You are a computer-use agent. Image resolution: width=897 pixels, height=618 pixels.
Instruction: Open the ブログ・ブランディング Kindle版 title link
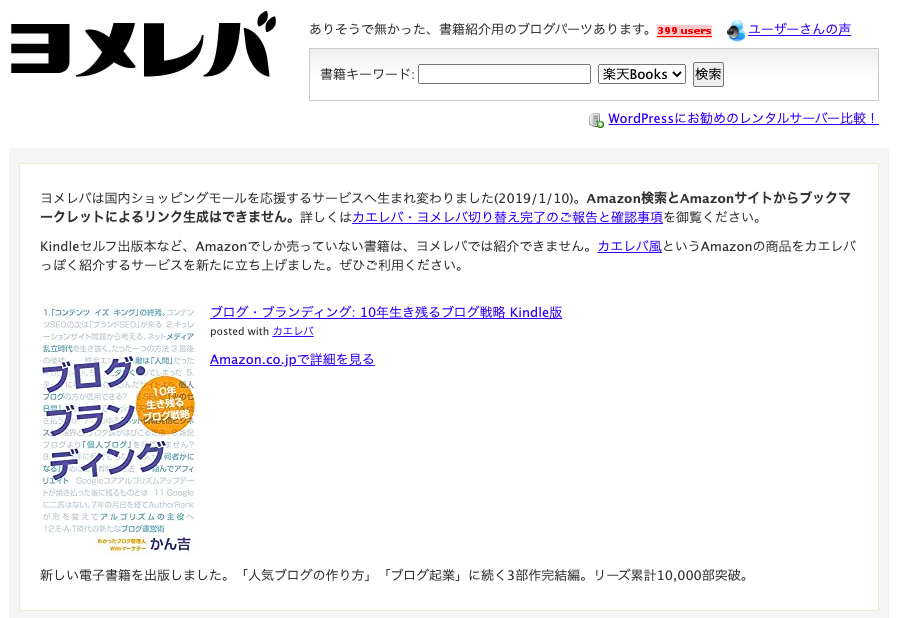[x=386, y=312]
